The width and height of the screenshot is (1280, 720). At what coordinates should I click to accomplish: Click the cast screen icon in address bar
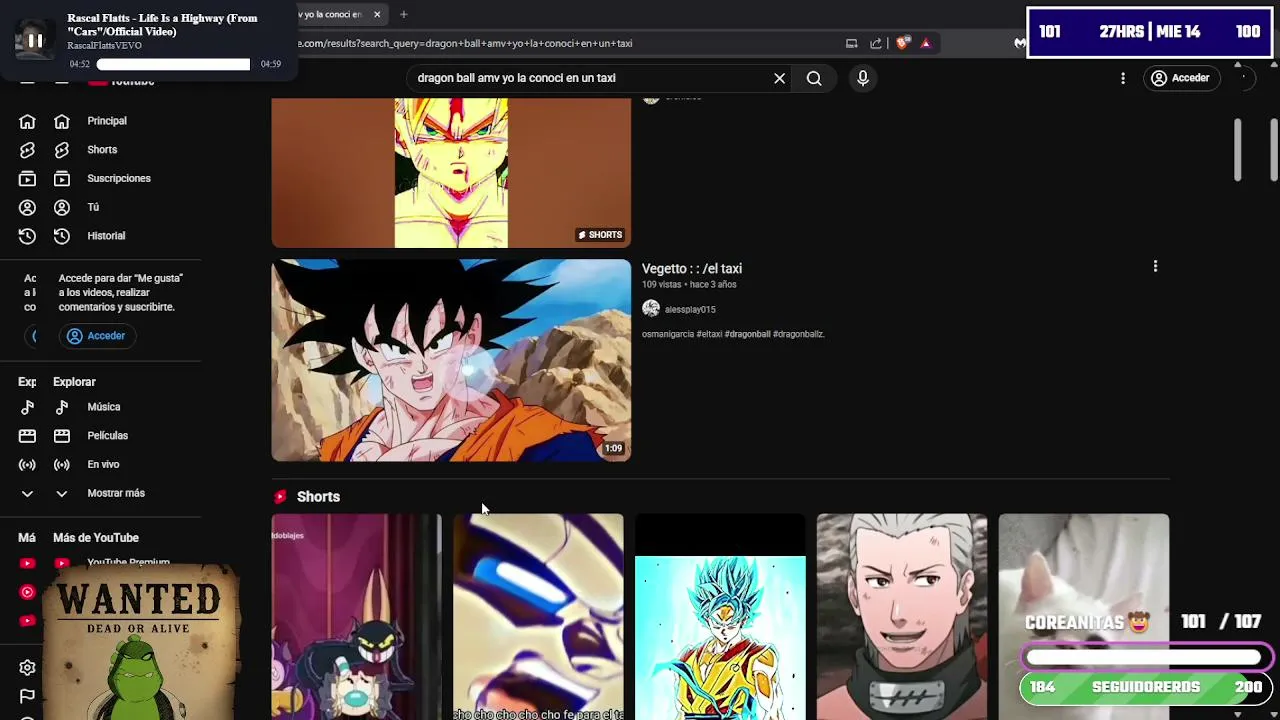tap(851, 43)
